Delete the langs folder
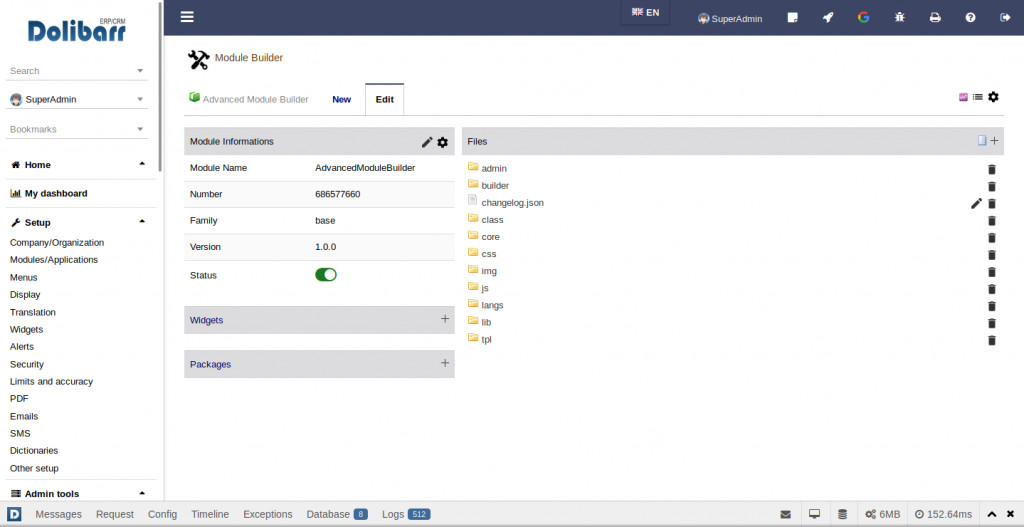This screenshot has width=1024, height=527. (992, 306)
